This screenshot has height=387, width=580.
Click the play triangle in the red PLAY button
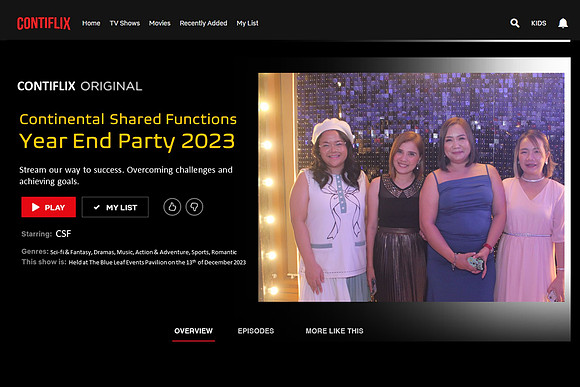point(36,207)
